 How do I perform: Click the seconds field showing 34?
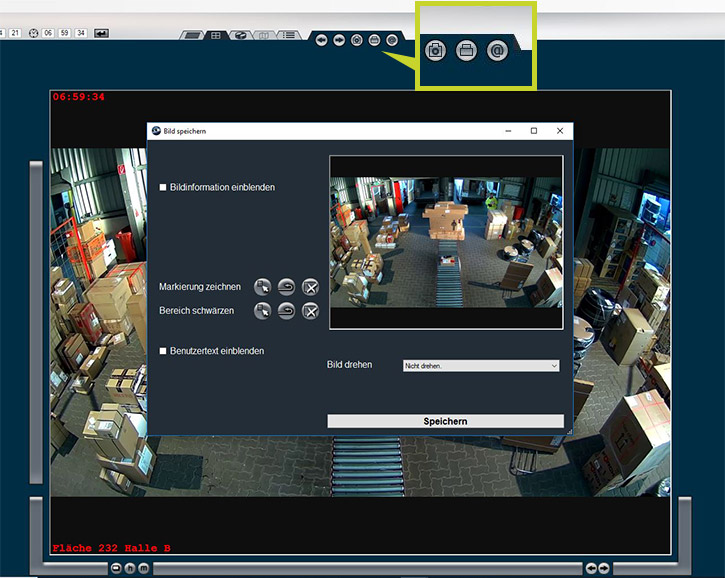point(81,33)
